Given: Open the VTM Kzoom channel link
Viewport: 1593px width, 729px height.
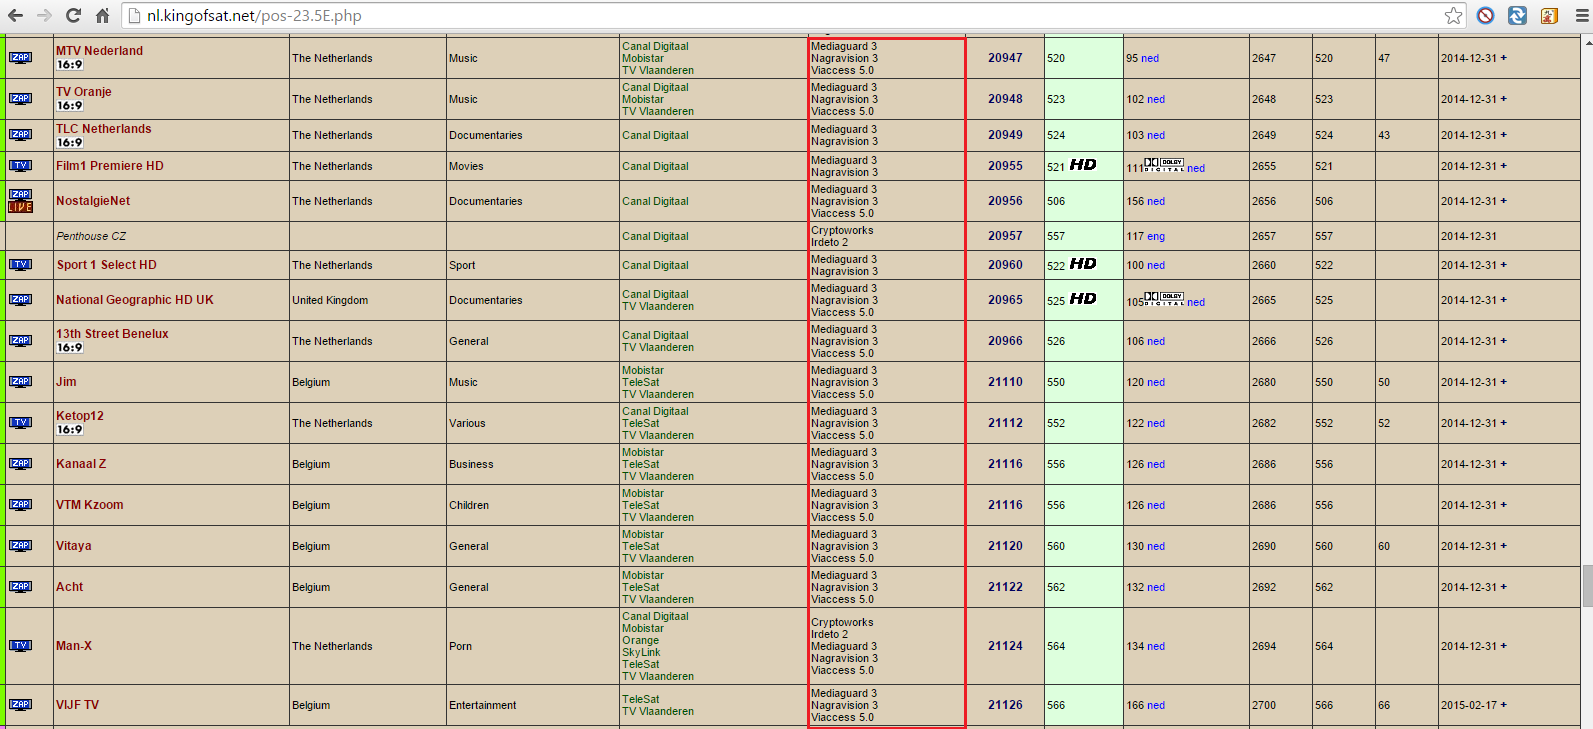Looking at the screenshot, I should (90, 505).
